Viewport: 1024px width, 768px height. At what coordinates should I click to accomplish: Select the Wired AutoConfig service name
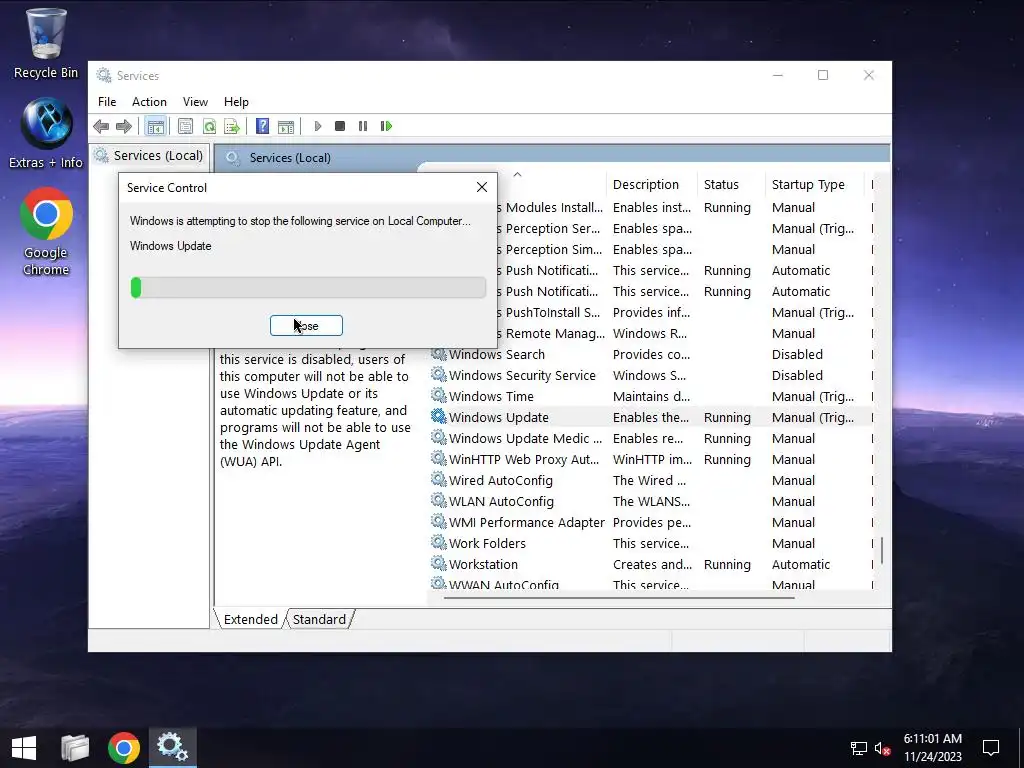[500, 480]
